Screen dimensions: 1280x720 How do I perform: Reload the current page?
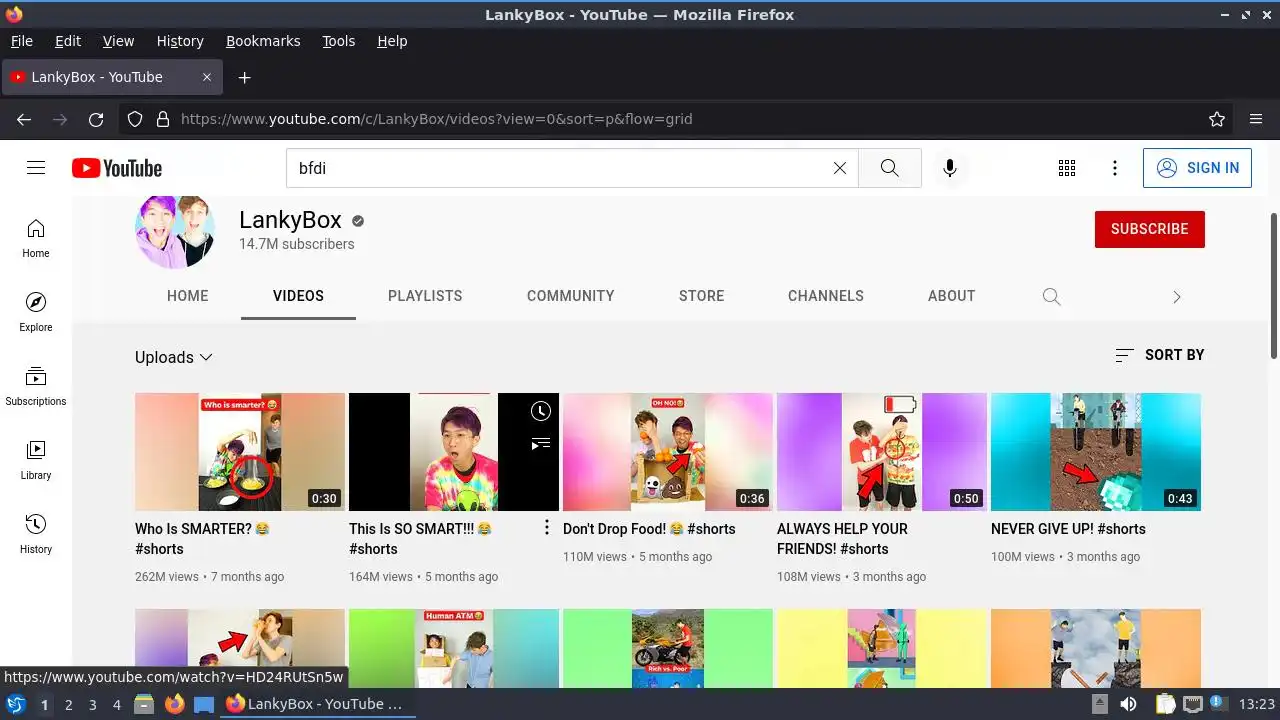point(96,119)
